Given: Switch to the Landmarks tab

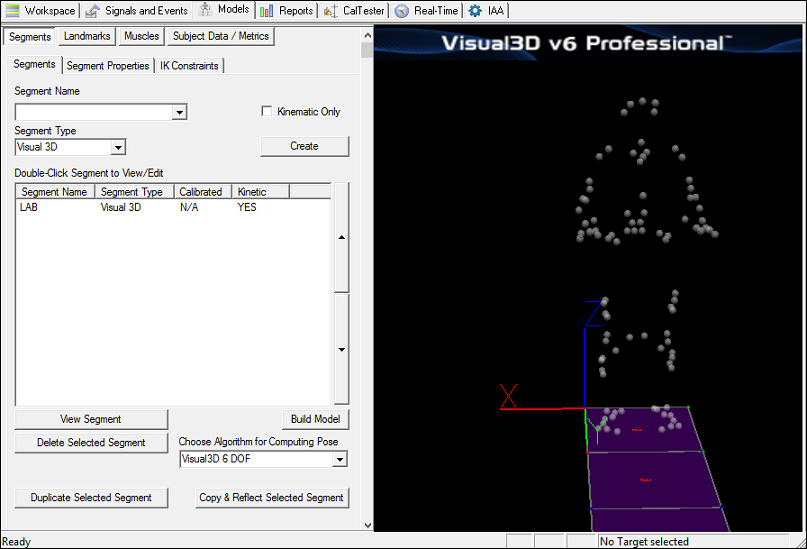Looking at the screenshot, I should coord(87,36).
